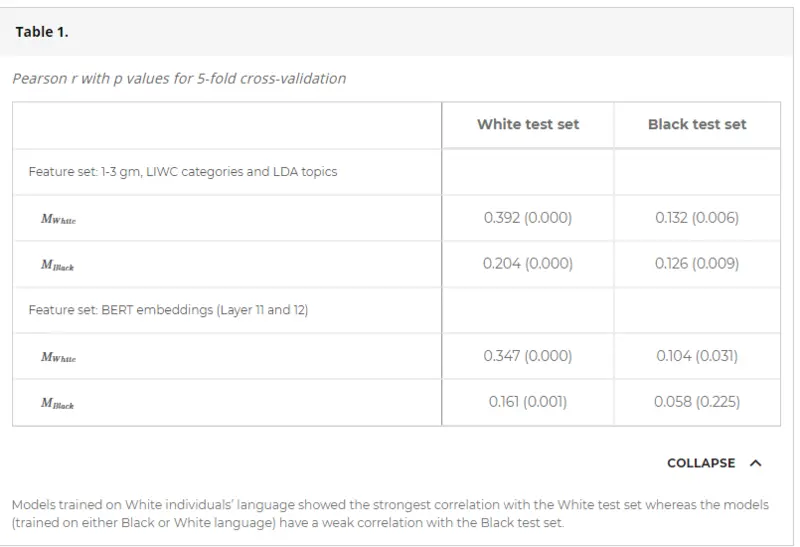Select the 0.126 (0.009) cell
Screen dimensions: 800x547
(x=697, y=264)
